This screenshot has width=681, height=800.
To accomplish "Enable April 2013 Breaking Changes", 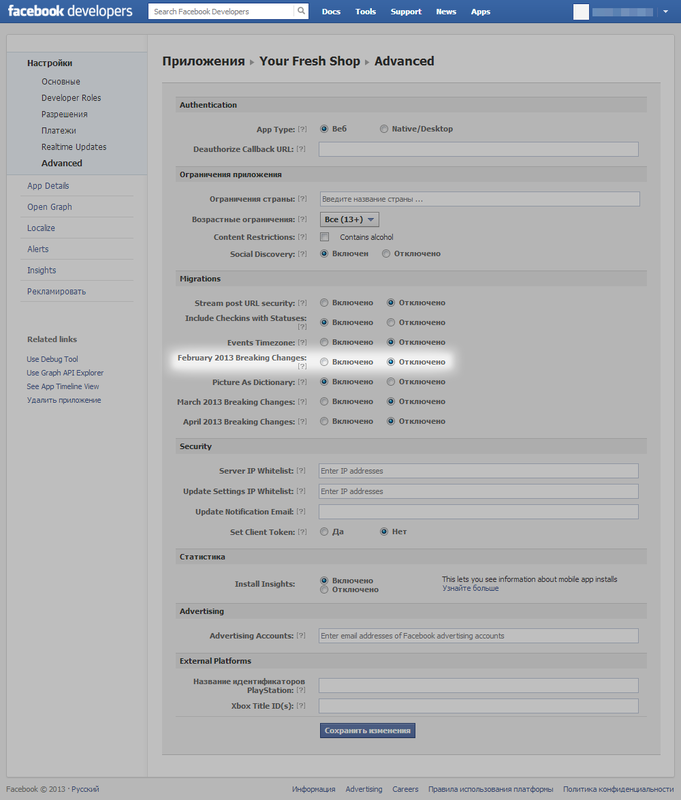I will pyautogui.click(x=324, y=421).
